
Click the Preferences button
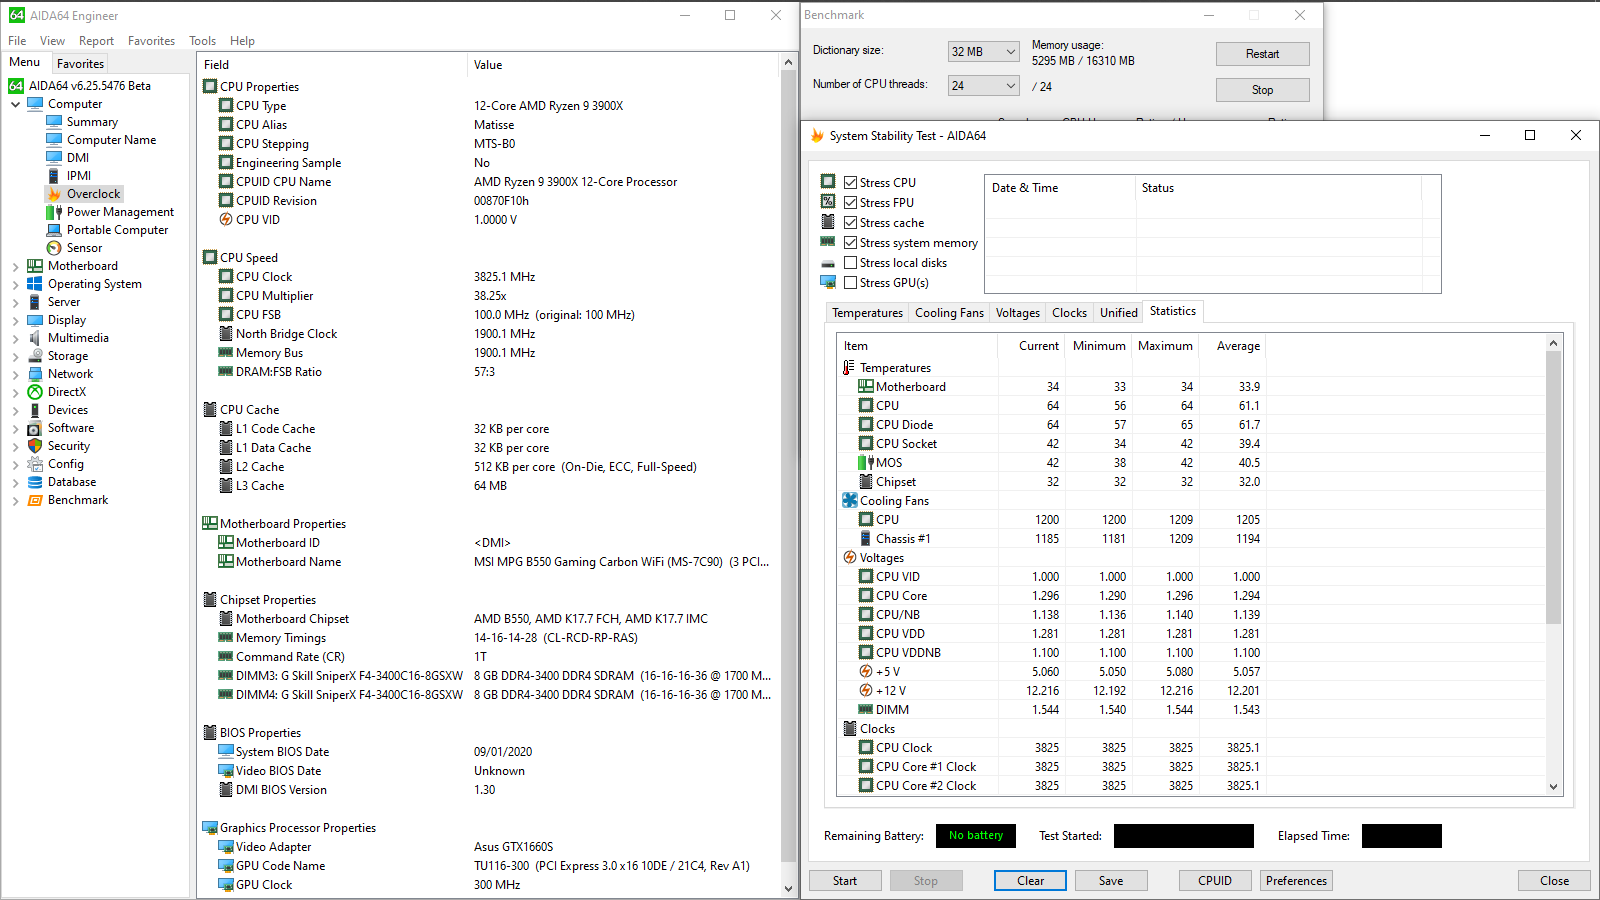1296,881
